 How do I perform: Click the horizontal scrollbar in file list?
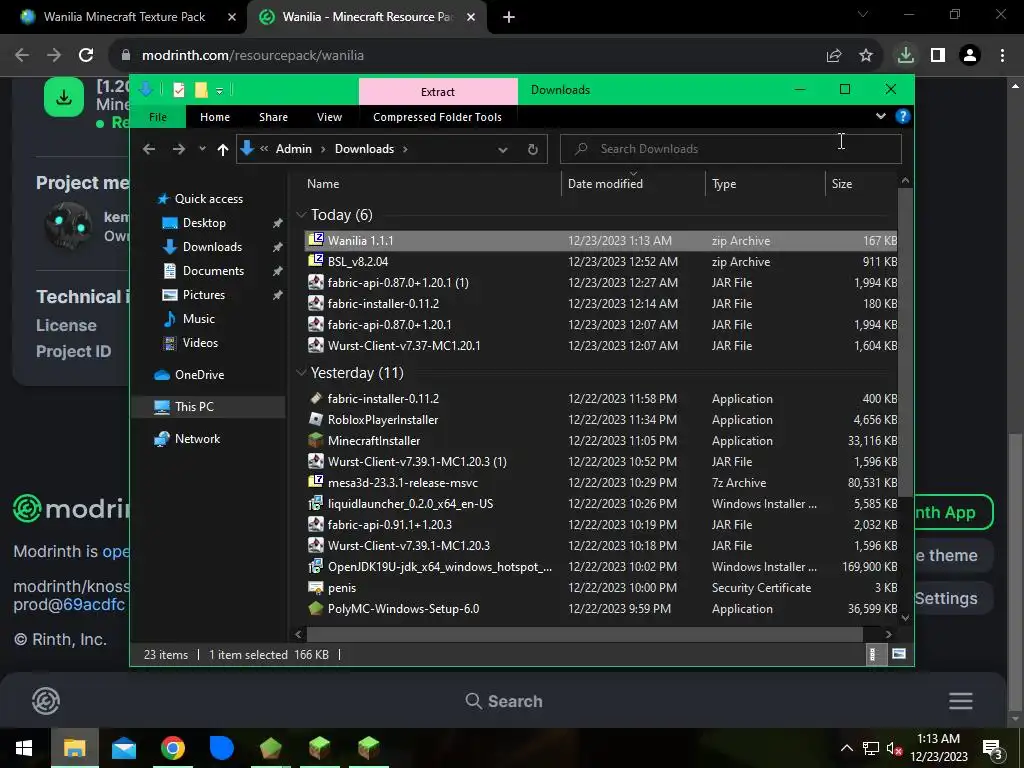click(584, 633)
